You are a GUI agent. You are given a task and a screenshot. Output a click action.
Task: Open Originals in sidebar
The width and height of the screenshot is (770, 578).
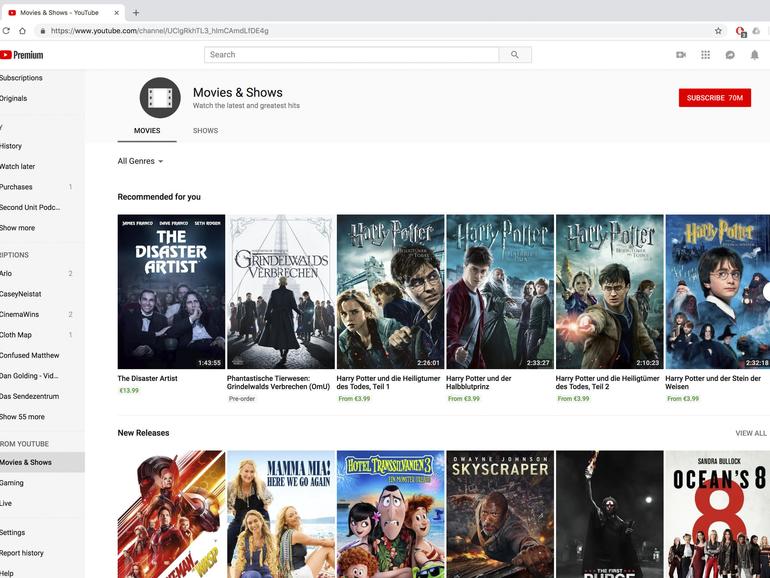(x=14, y=98)
